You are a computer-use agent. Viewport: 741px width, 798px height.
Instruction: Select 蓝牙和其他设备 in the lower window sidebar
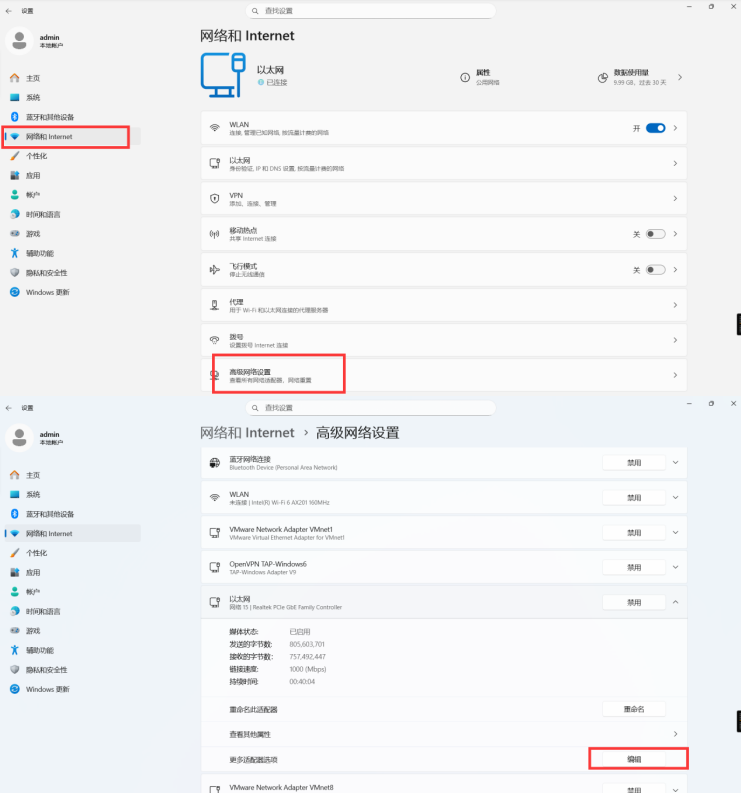pyautogui.click(x=72, y=514)
